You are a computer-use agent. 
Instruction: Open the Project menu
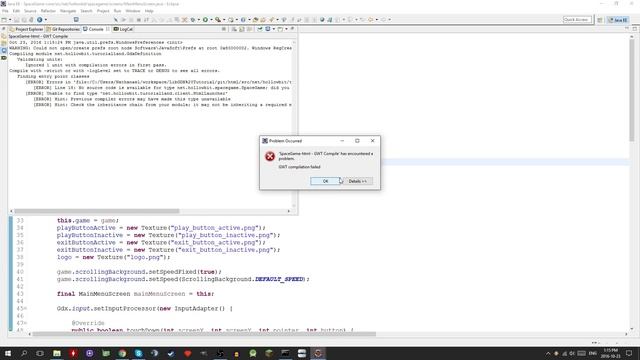coord(103,11)
